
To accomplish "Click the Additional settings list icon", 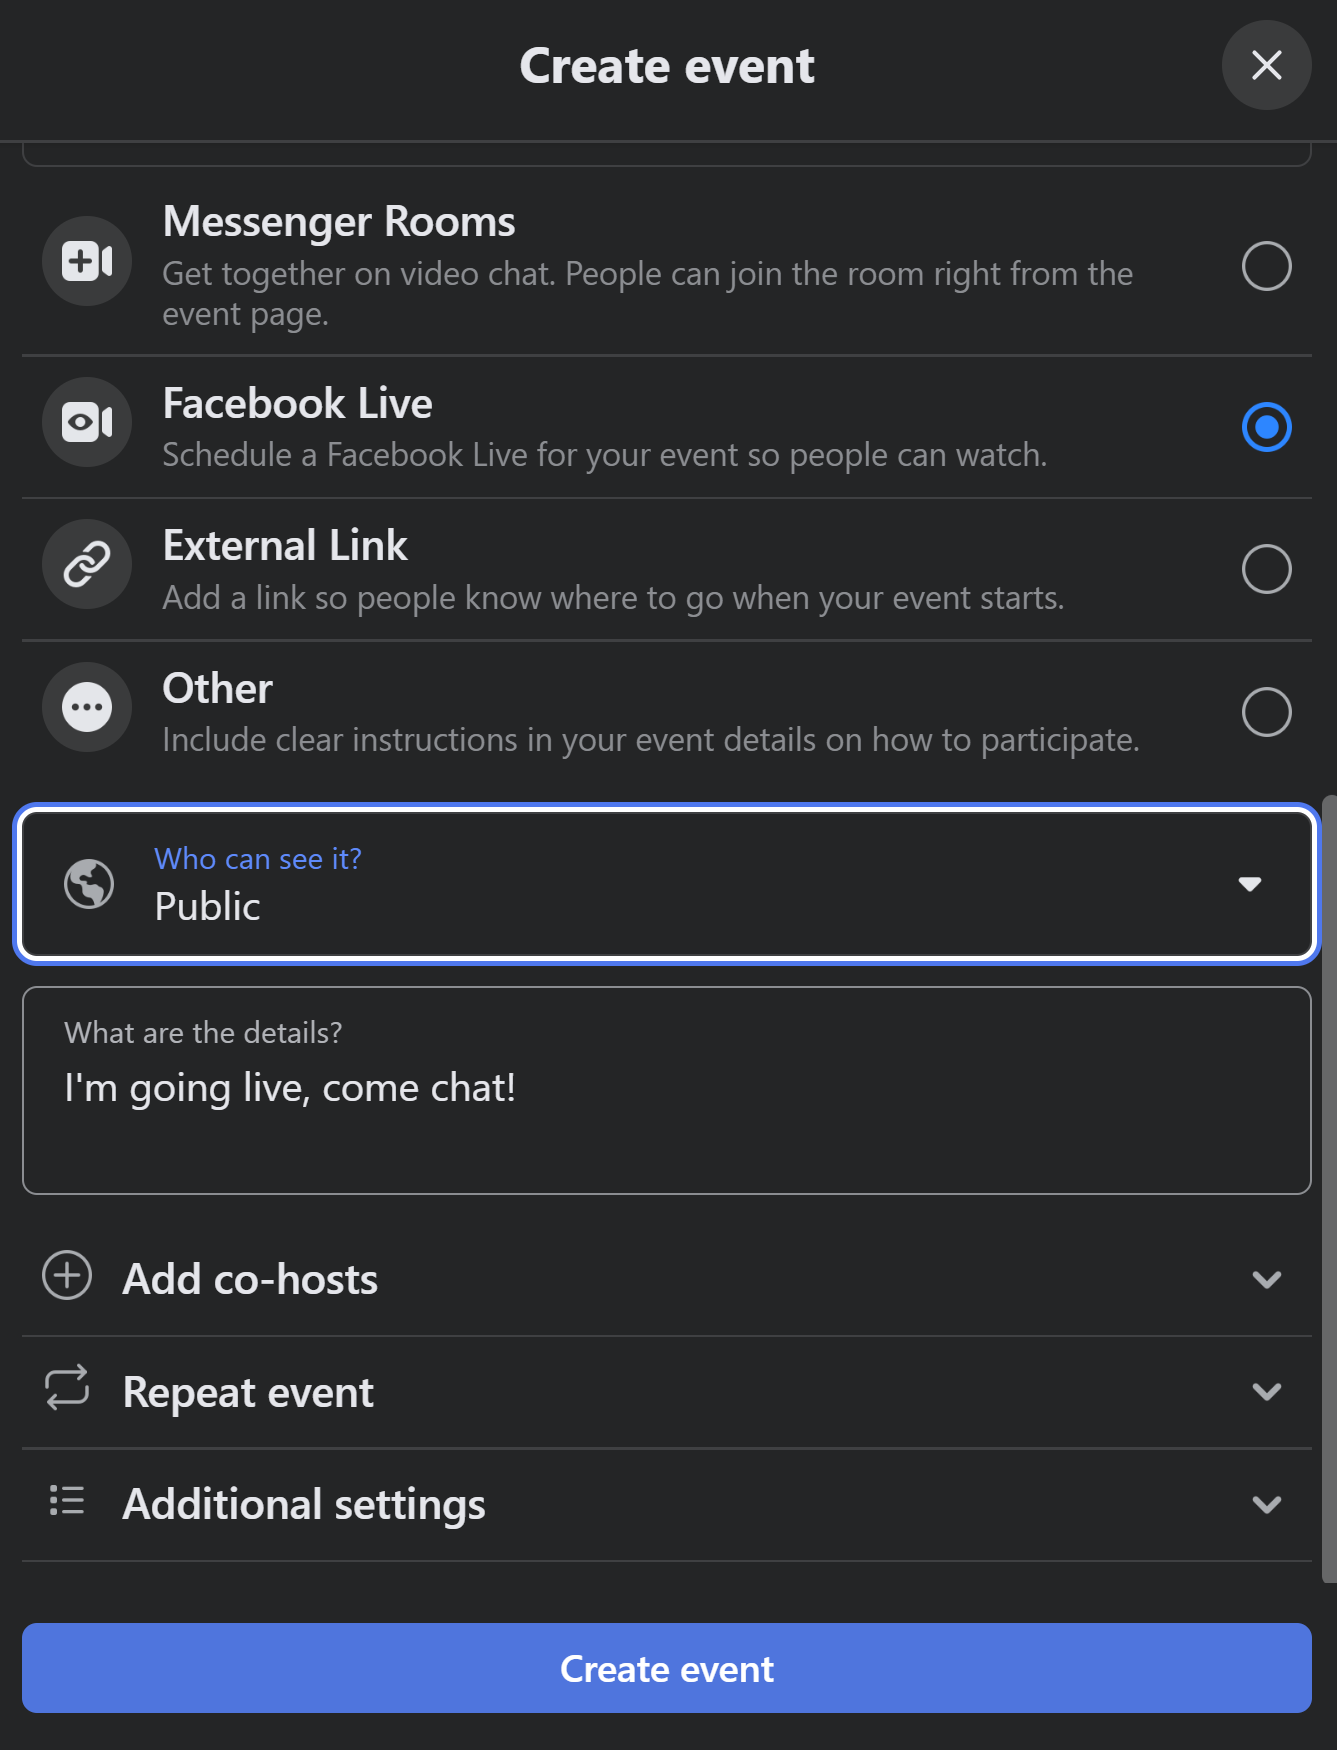I will coord(67,1500).
